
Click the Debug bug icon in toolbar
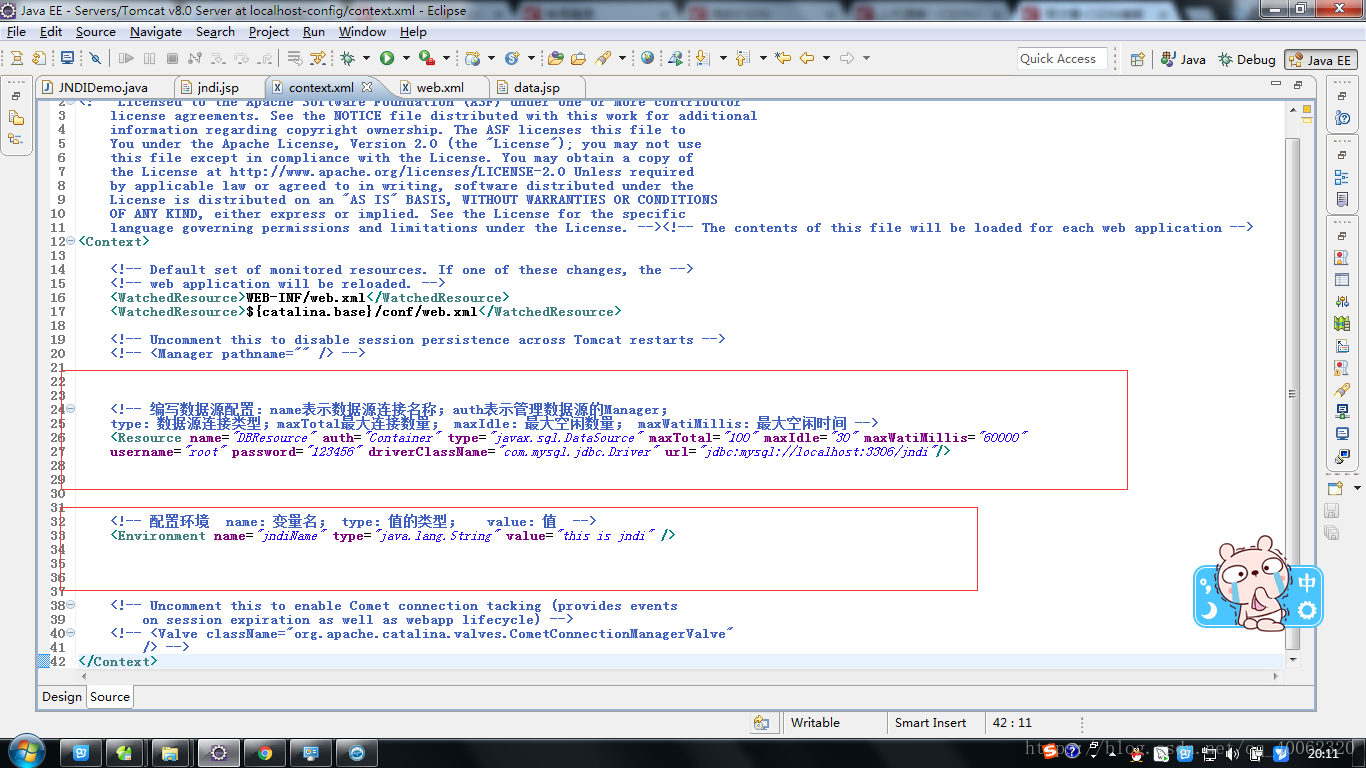click(347, 58)
